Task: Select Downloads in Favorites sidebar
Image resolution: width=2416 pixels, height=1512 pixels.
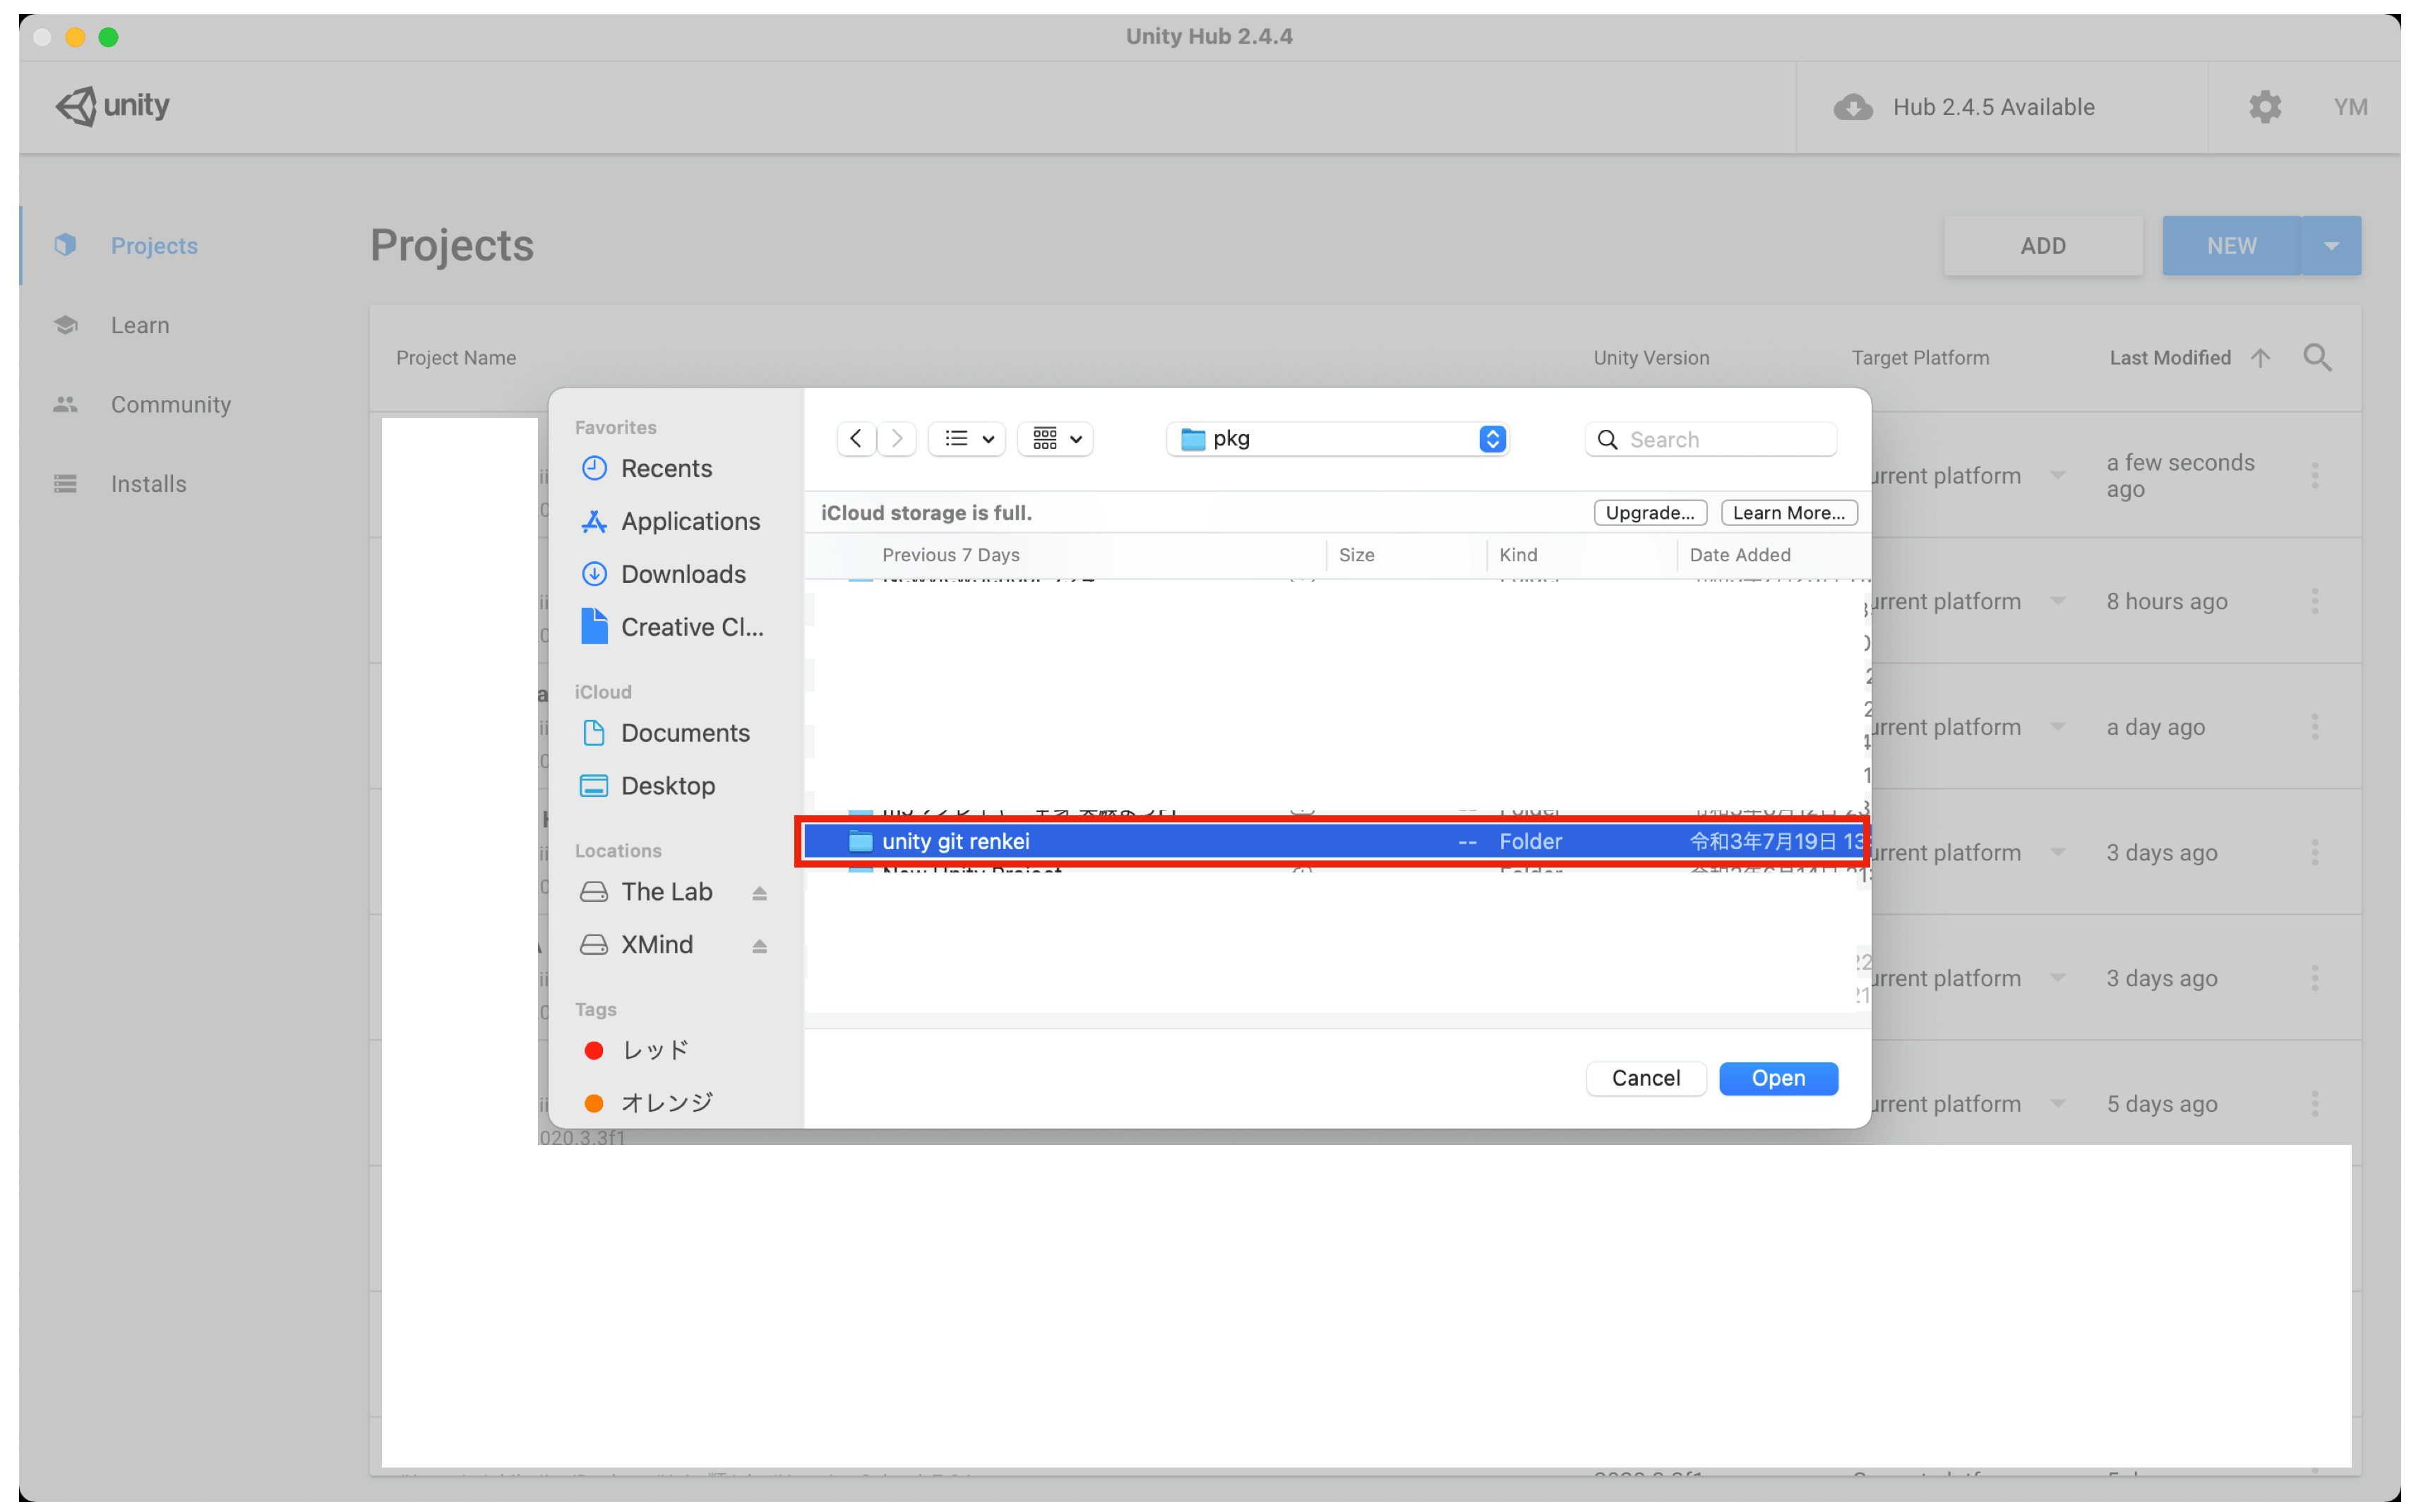Action: 683,574
